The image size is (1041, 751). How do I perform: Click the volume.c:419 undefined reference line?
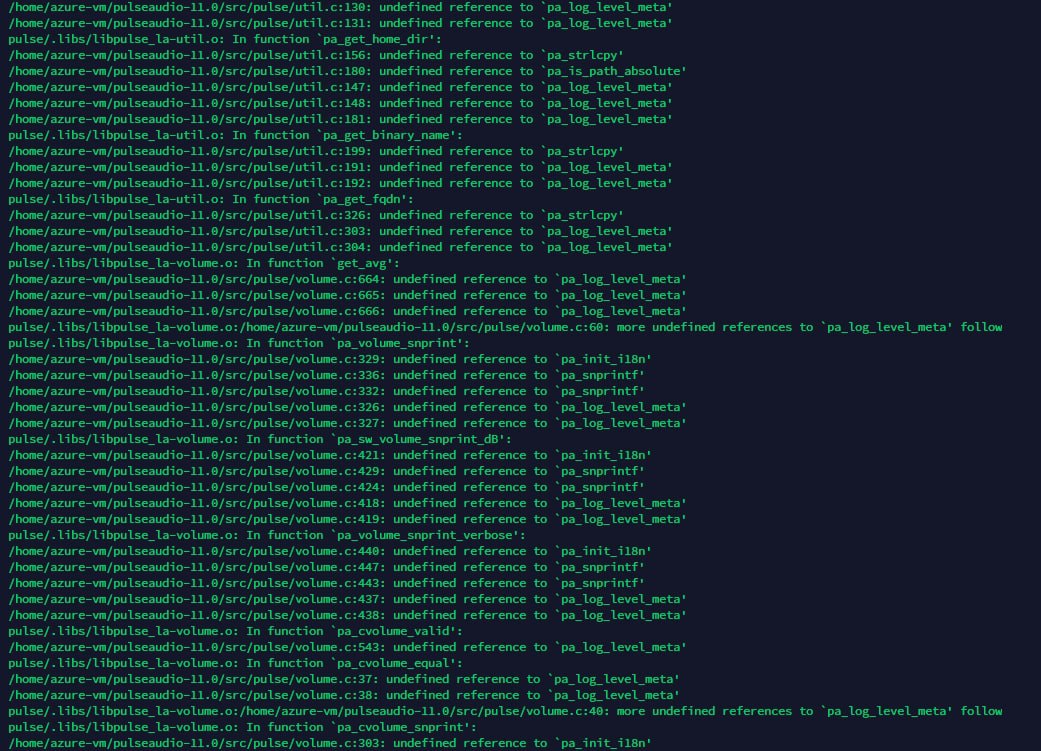click(347, 519)
